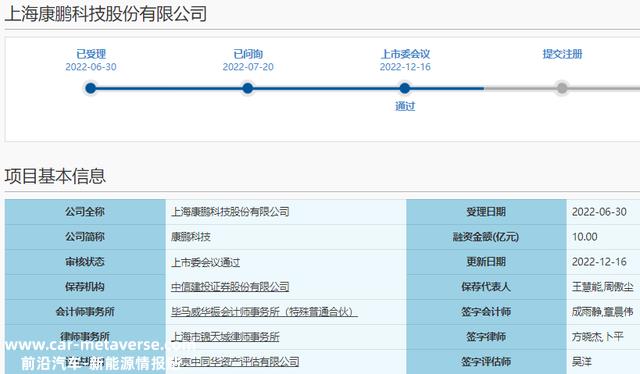
Task: Click the 审核状态 header cell
Action: point(85,262)
